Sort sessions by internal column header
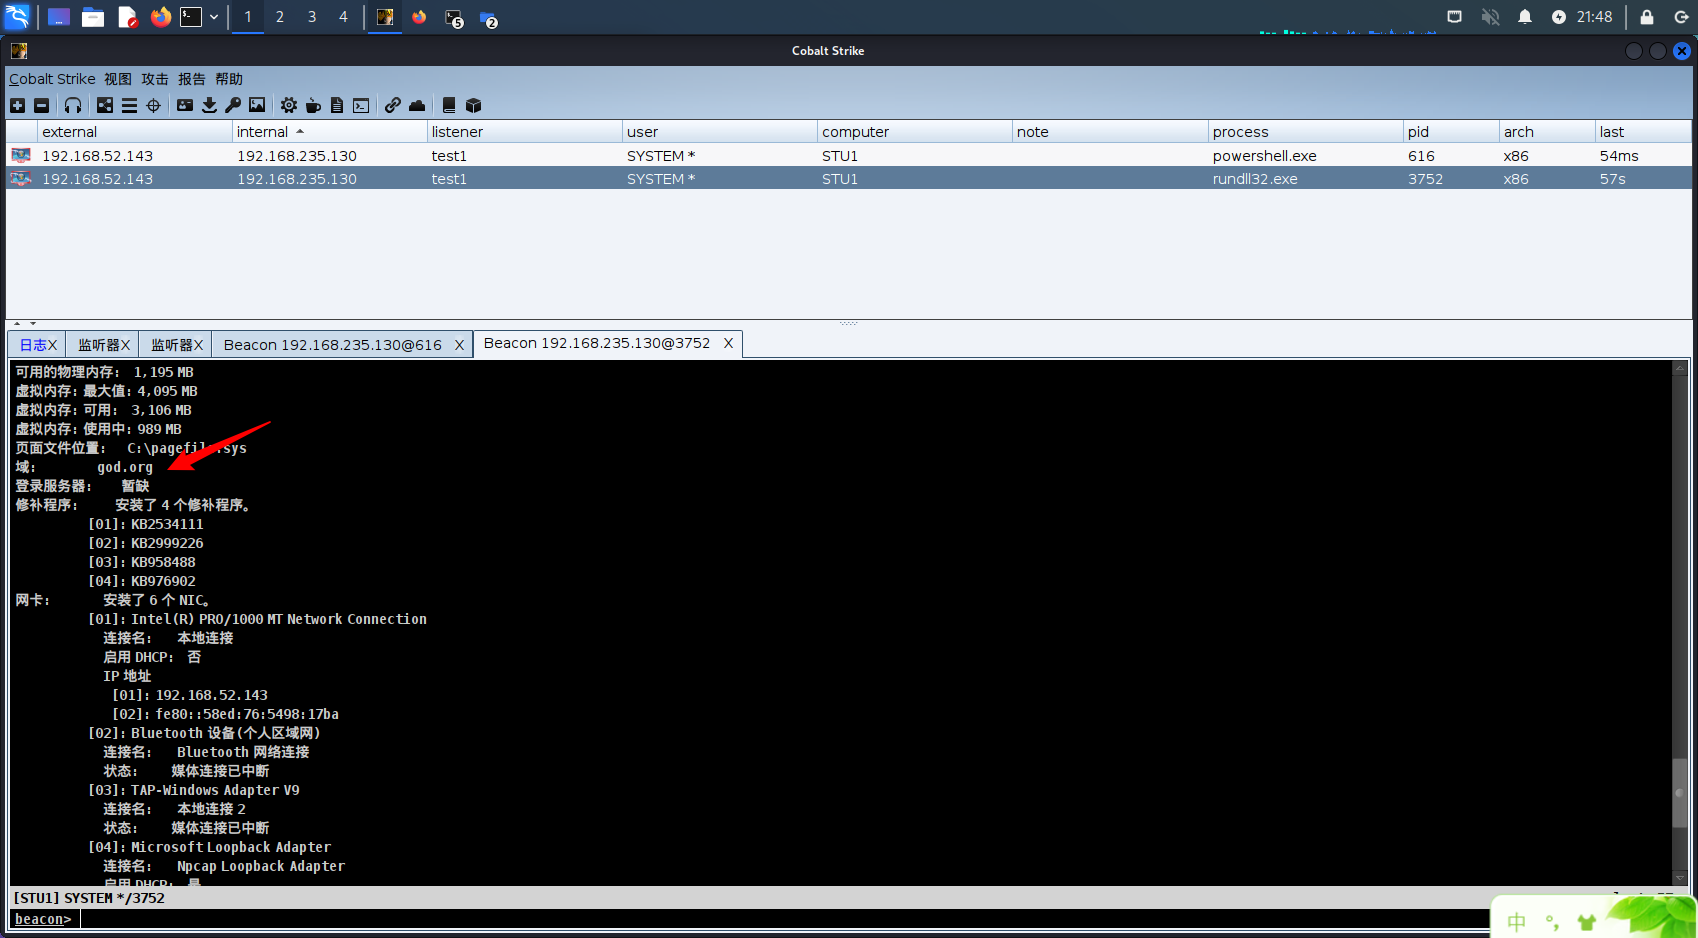1698x938 pixels. click(329, 132)
